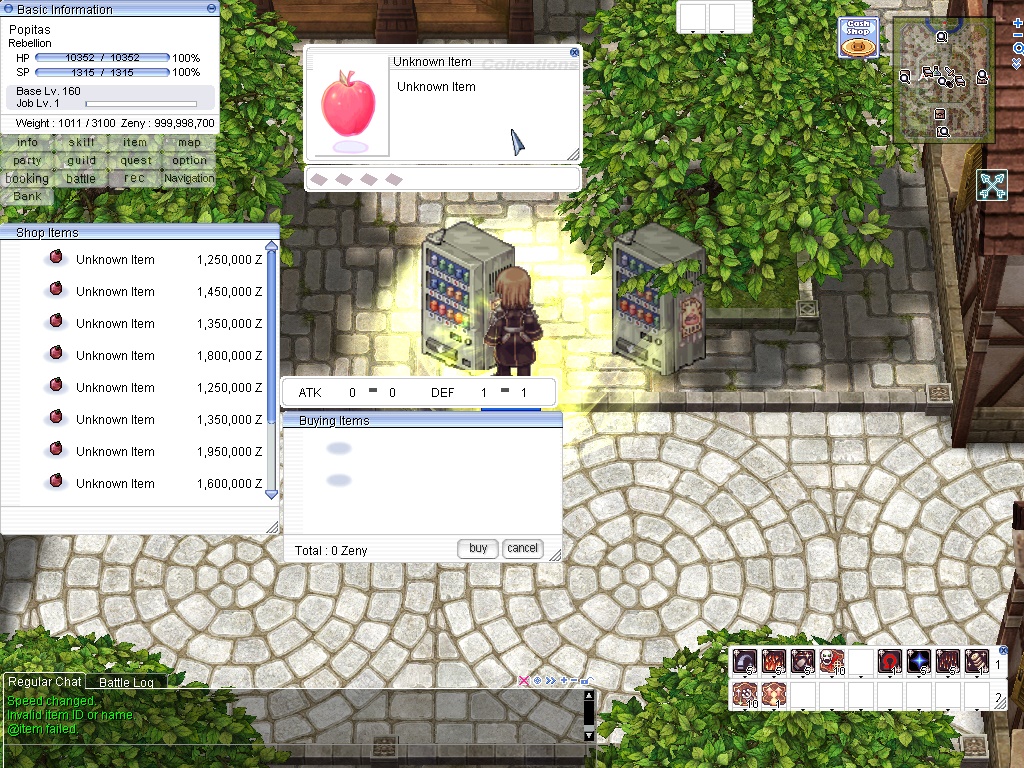
Task: Click the minus icon above the chat box
Action: [x=574, y=680]
